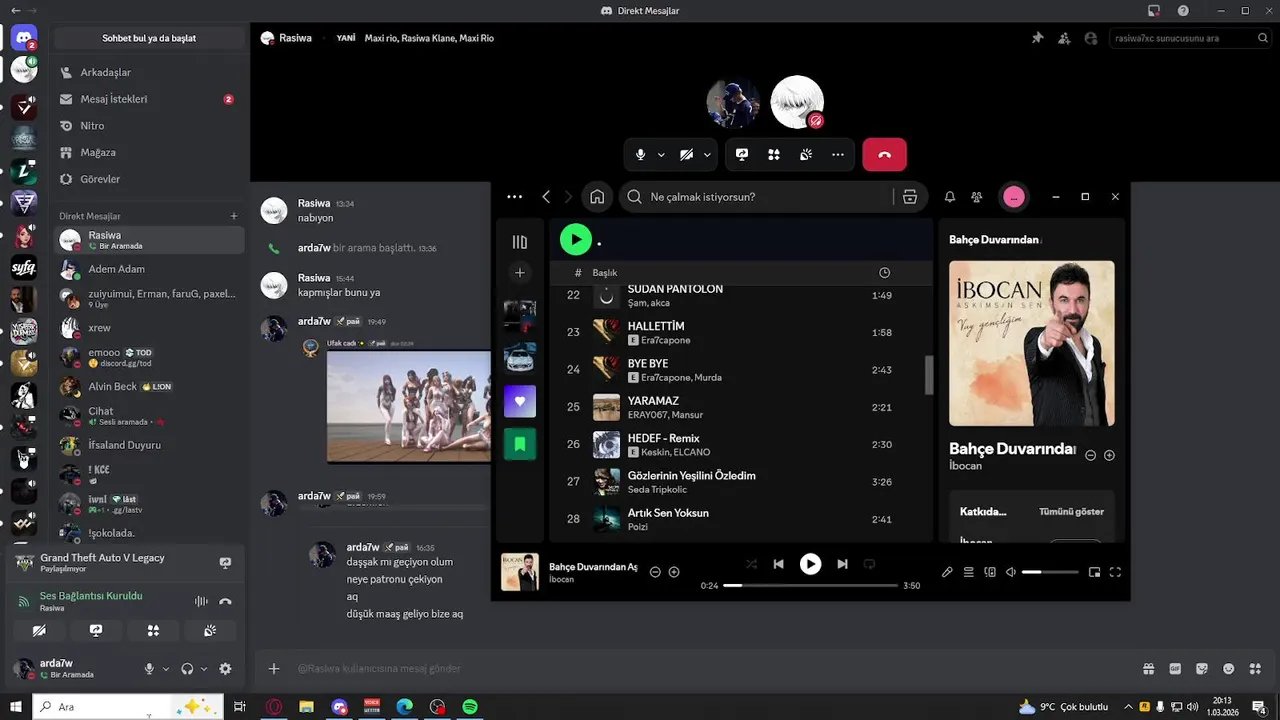Image resolution: width=1280 pixels, height=720 pixels.
Task: Toggle noise suppression waveform icon
Action: (201, 601)
